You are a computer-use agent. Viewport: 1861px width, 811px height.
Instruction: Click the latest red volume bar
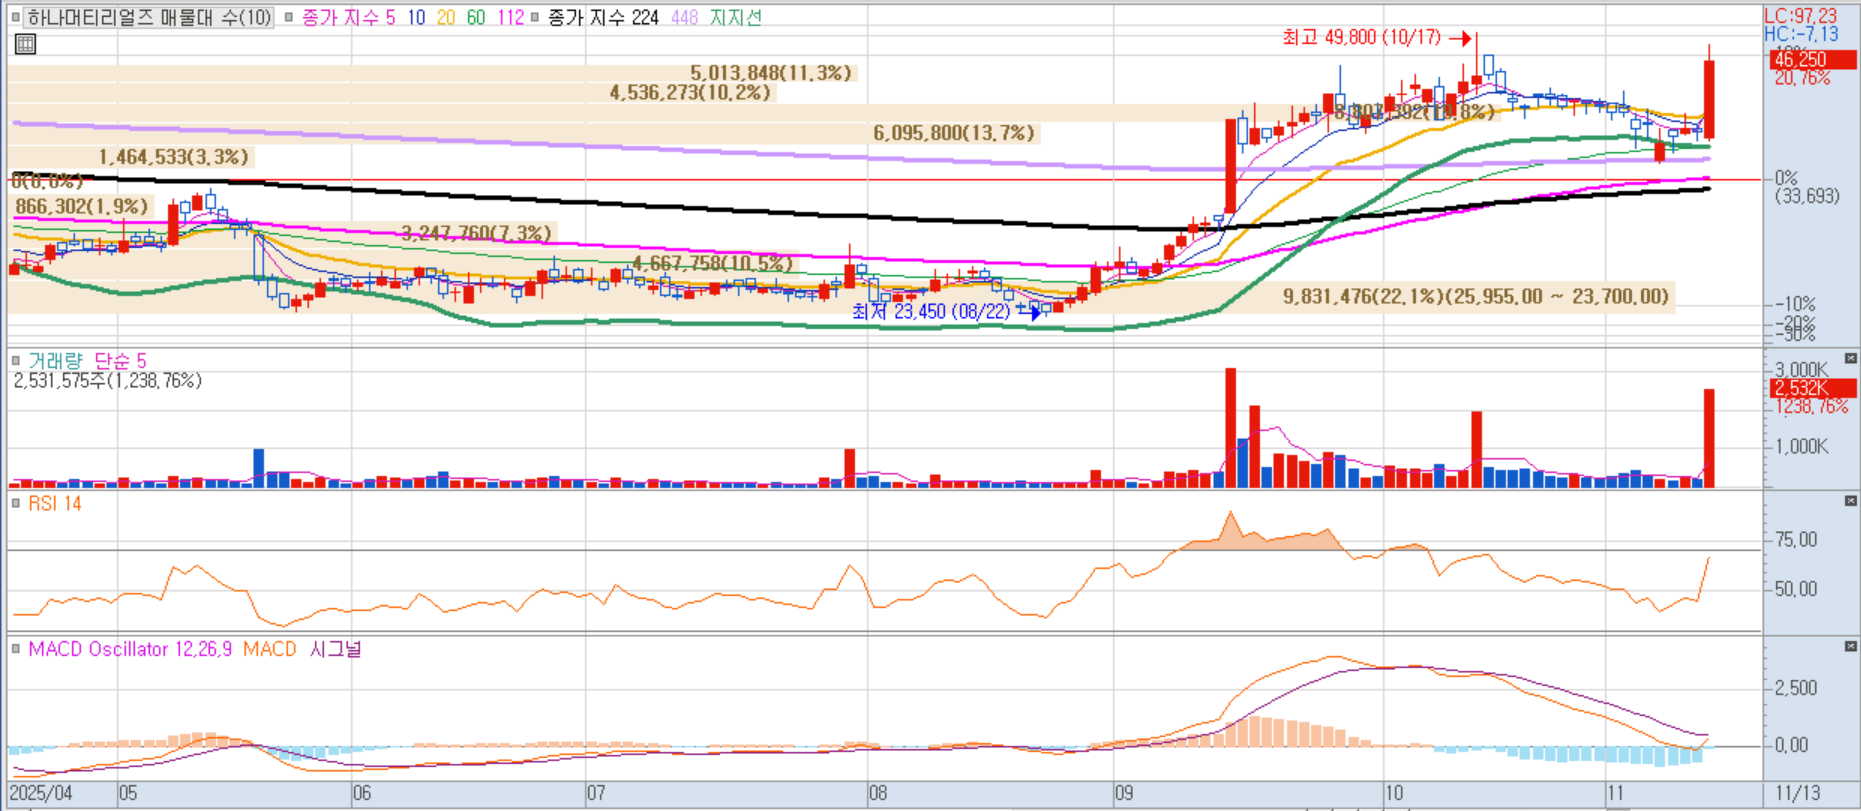[x=1710, y=438]
